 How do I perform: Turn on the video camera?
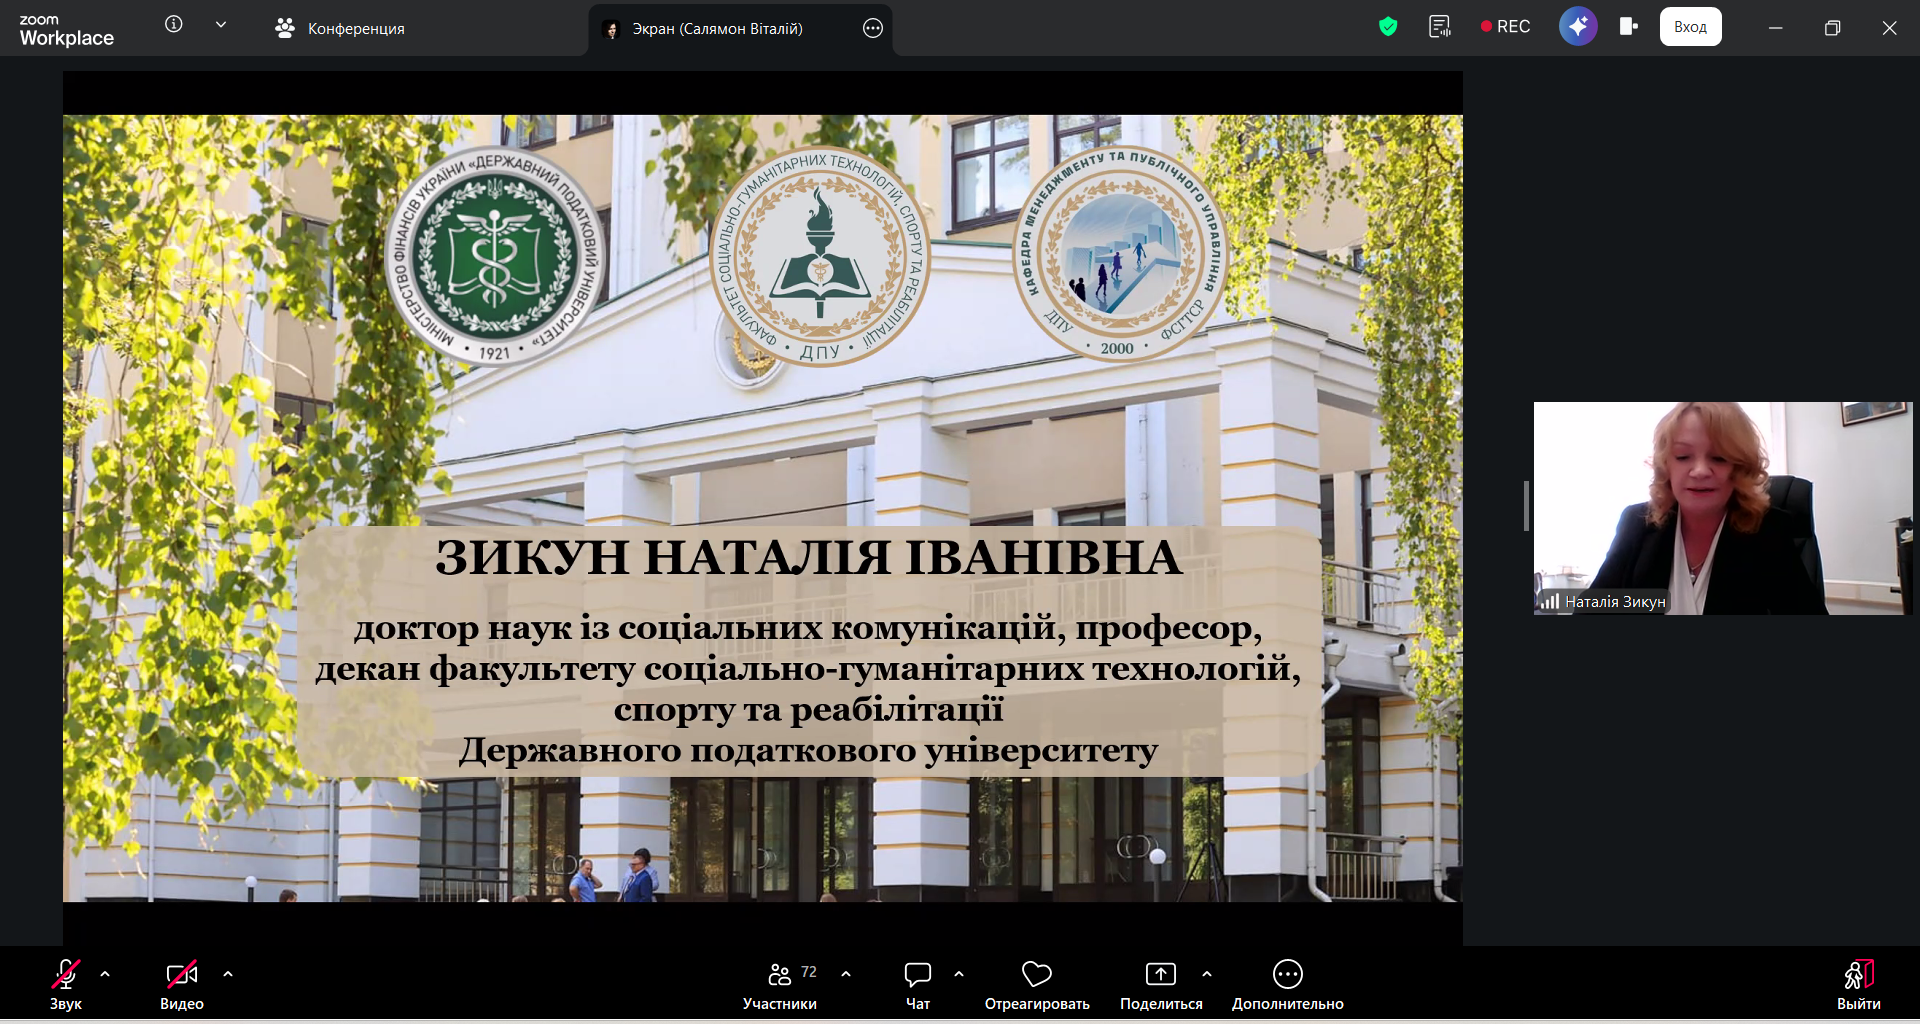[181, 985]
